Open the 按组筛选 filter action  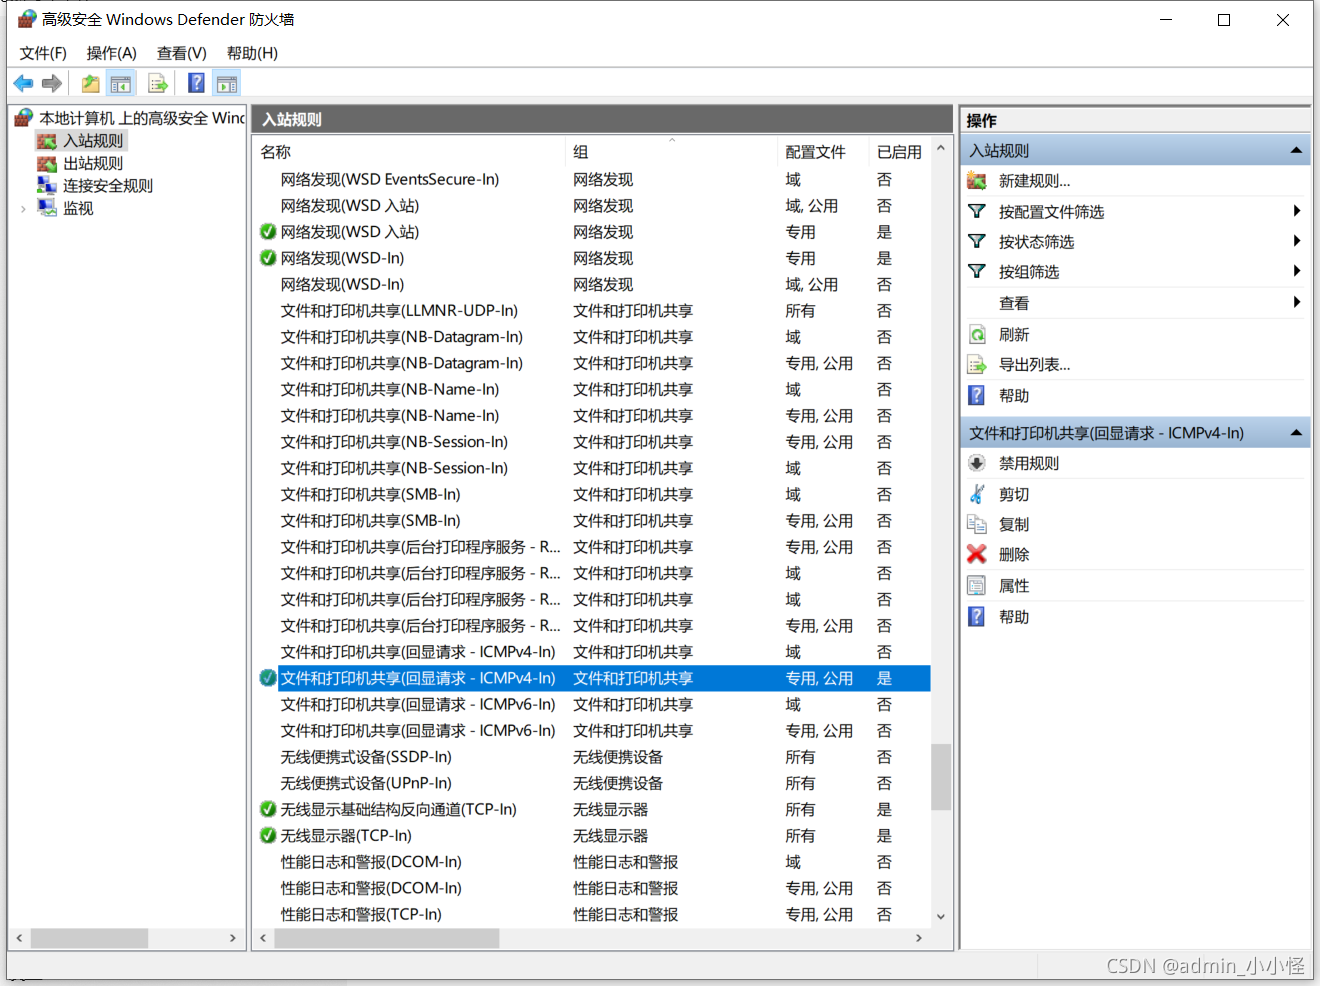tap(1029, 272)
